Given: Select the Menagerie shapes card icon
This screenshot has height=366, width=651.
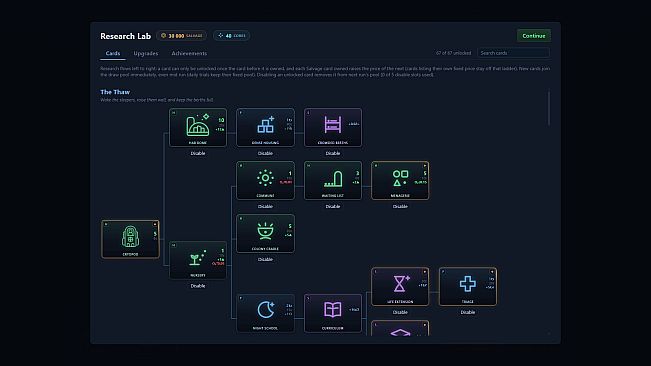Looking at the screenshot, I should 400,178.
